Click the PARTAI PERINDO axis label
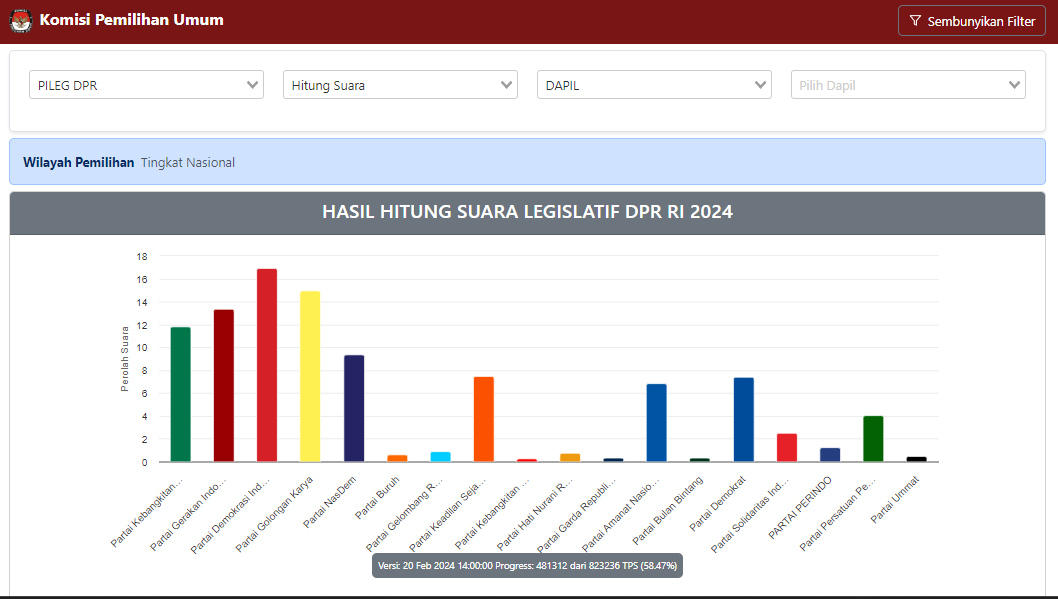The width and height of the screenshot is (1058, 599). pos(800,507)
